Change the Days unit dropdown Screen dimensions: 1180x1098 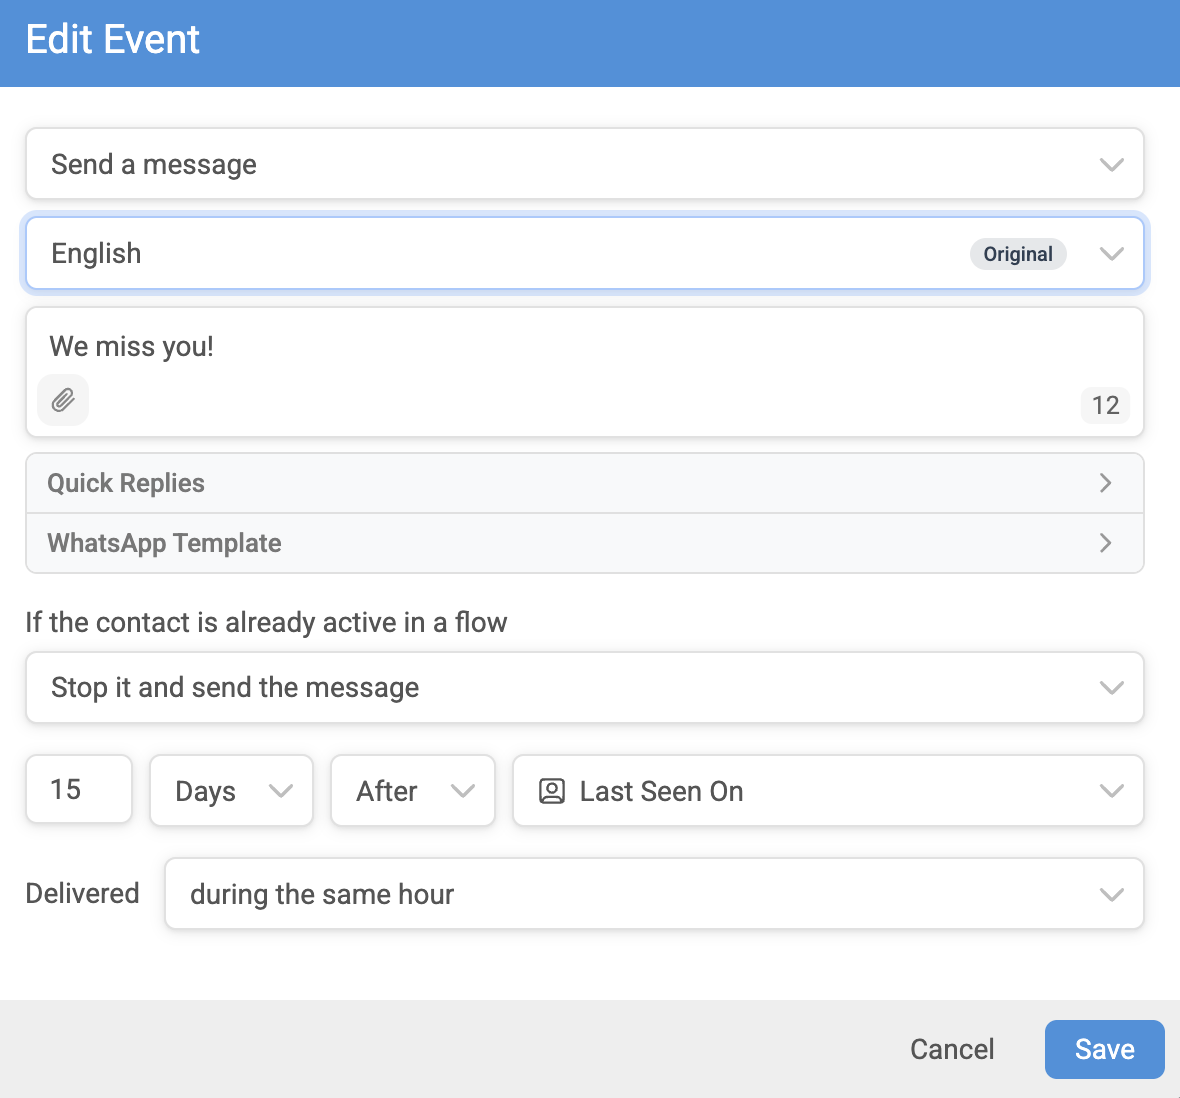tap(231, 791)
